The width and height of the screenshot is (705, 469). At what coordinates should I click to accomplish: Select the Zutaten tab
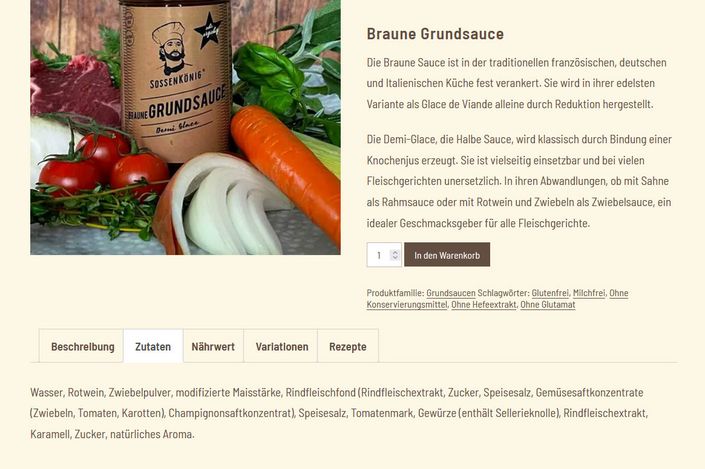[x=153, y=346]
